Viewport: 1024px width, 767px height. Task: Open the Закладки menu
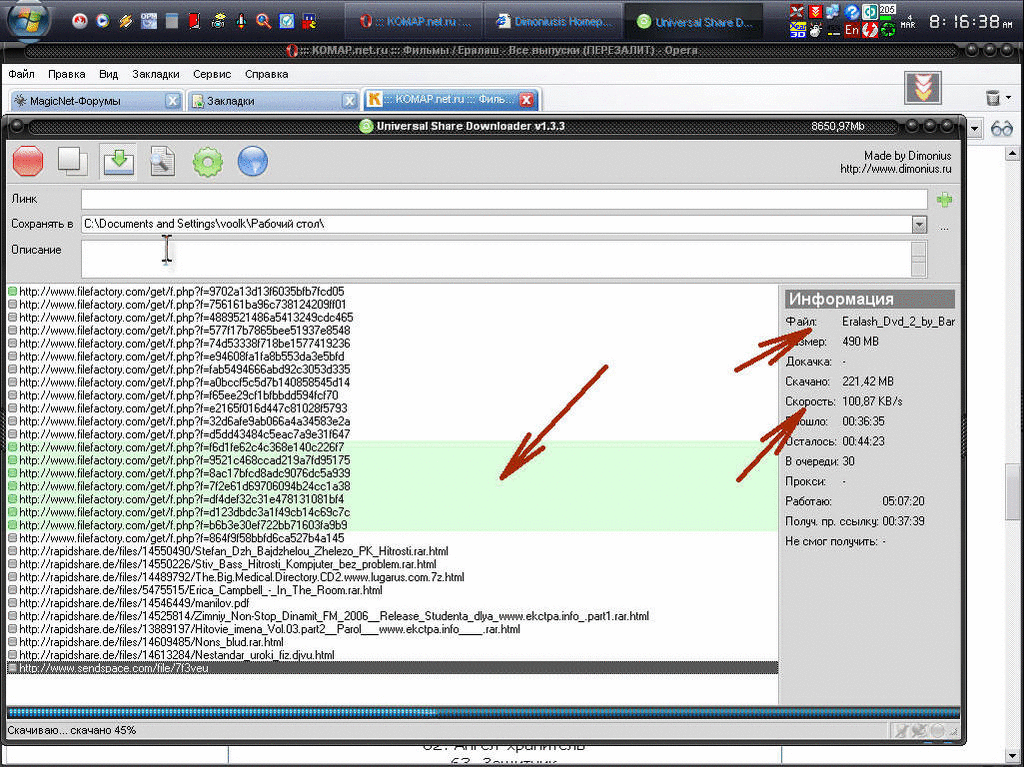click(155, 74)
